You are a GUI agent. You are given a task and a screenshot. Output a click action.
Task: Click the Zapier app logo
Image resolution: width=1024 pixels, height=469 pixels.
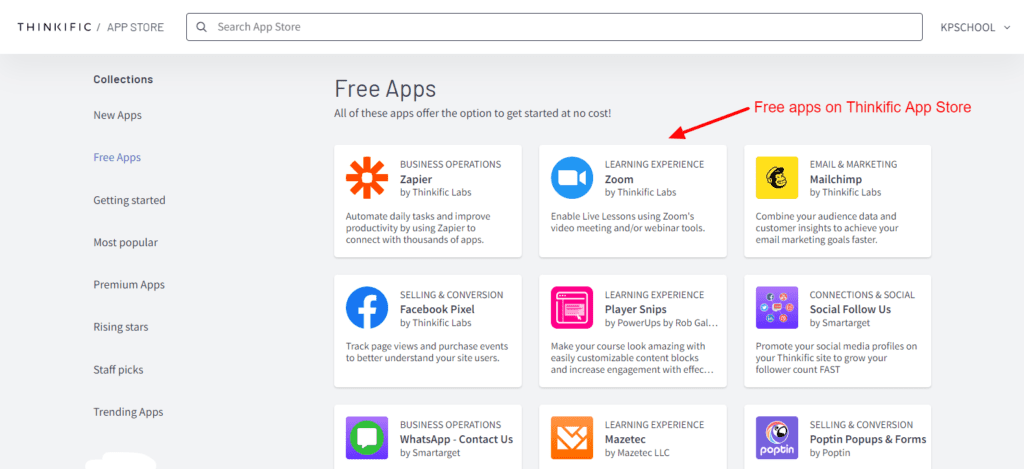click(367, 178)
